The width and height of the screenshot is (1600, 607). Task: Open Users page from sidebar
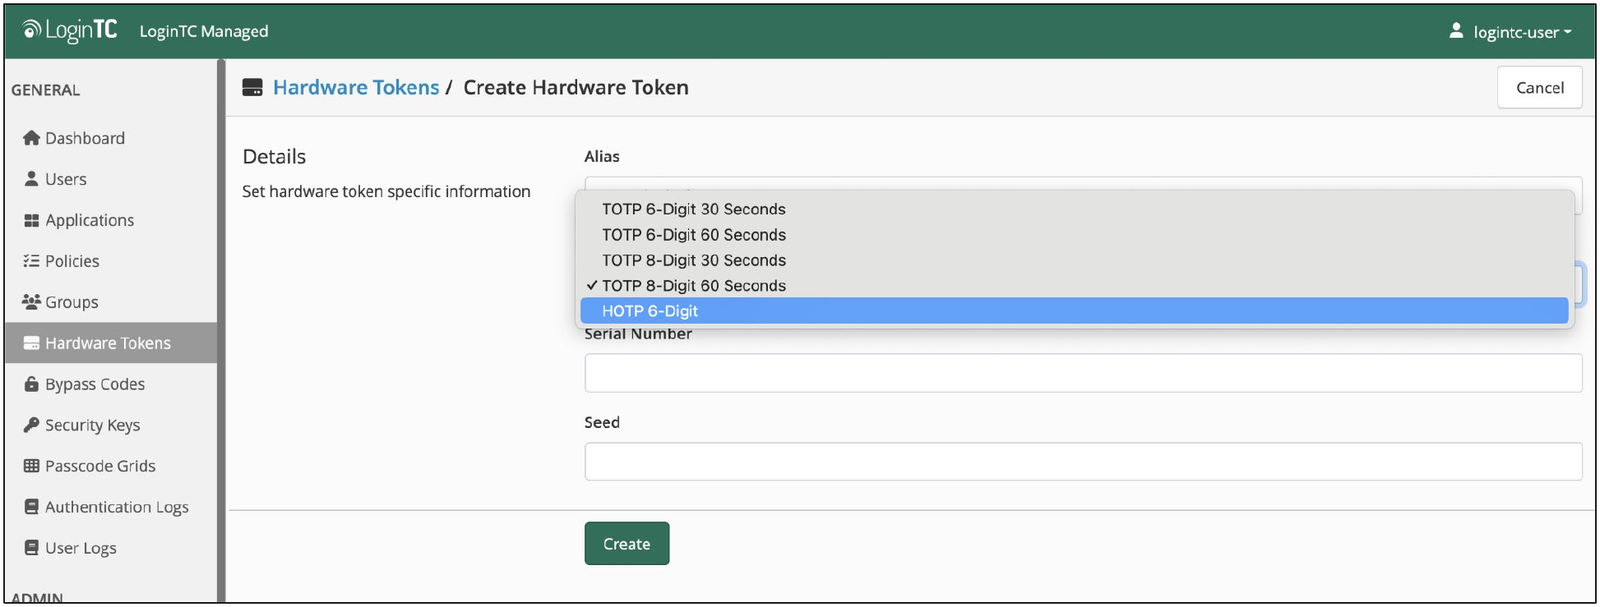pyautogui.click(x=110, y=179)
